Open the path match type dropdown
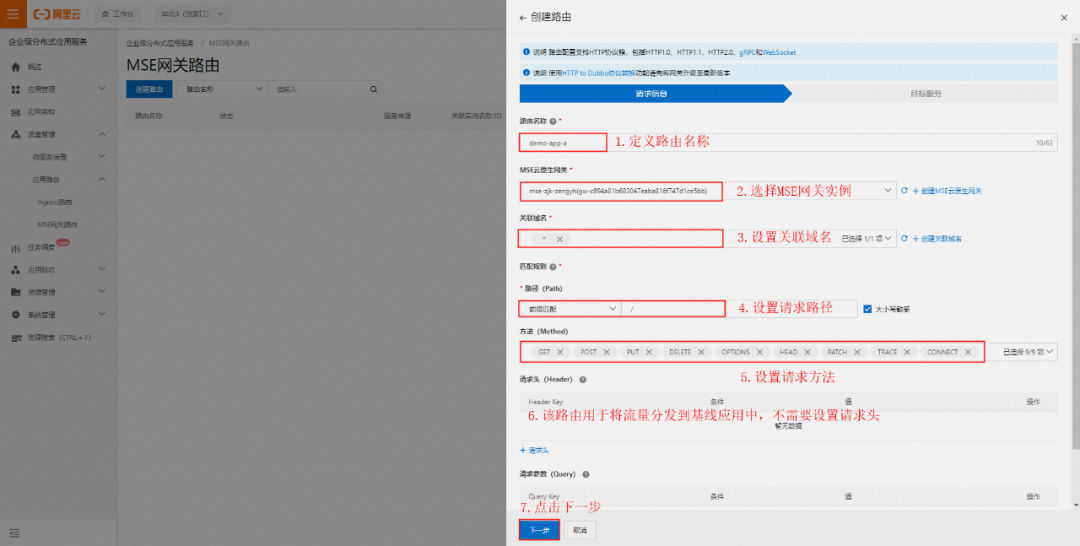This screenshot has width=1080, height=546. (x=570, y=309)
